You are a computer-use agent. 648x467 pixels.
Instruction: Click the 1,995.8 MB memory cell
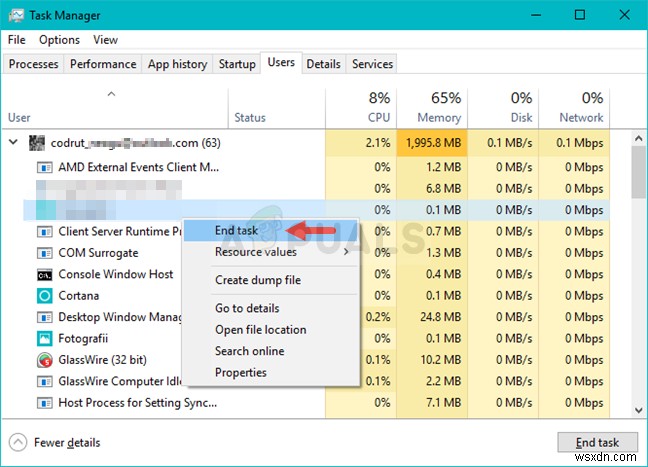point(432,143)
